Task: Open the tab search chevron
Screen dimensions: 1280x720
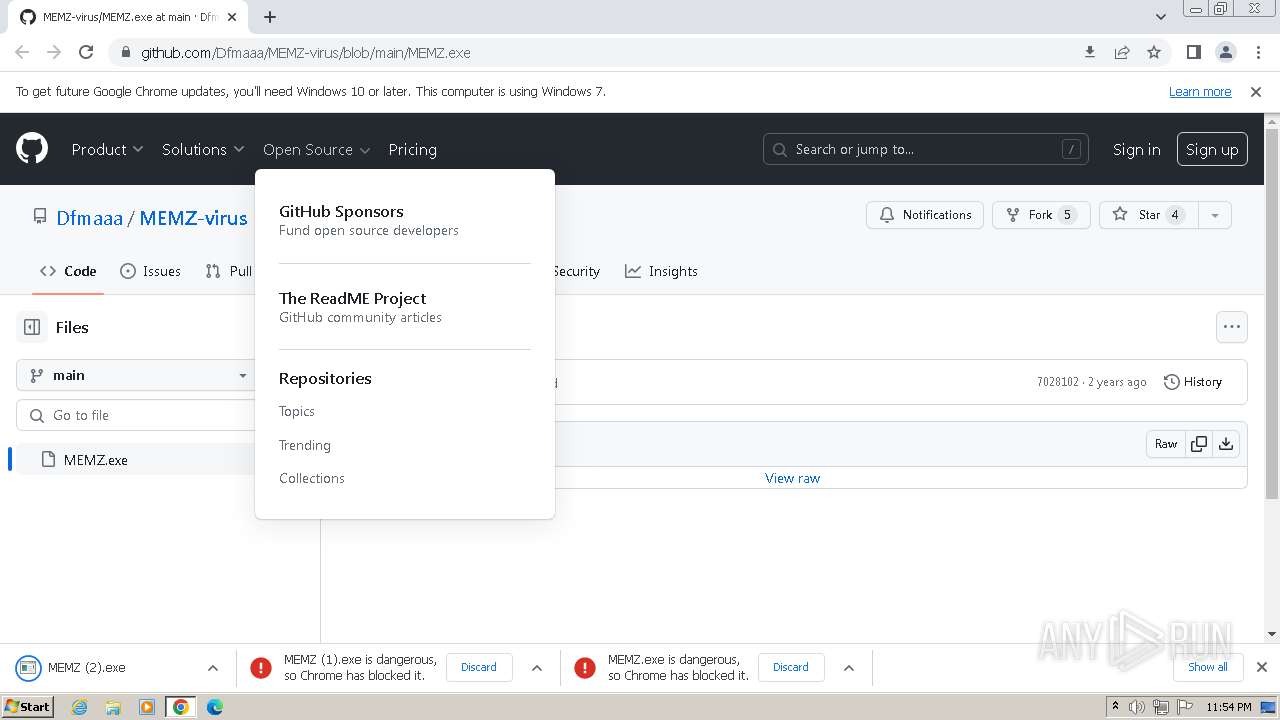Action: [x=1160, y=17]
